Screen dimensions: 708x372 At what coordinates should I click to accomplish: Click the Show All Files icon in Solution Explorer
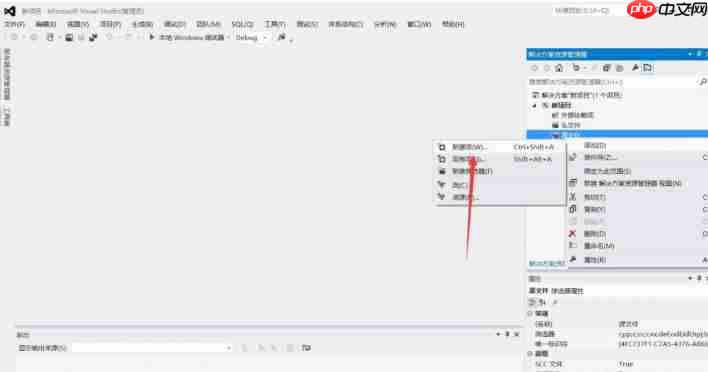pos(620,68)
